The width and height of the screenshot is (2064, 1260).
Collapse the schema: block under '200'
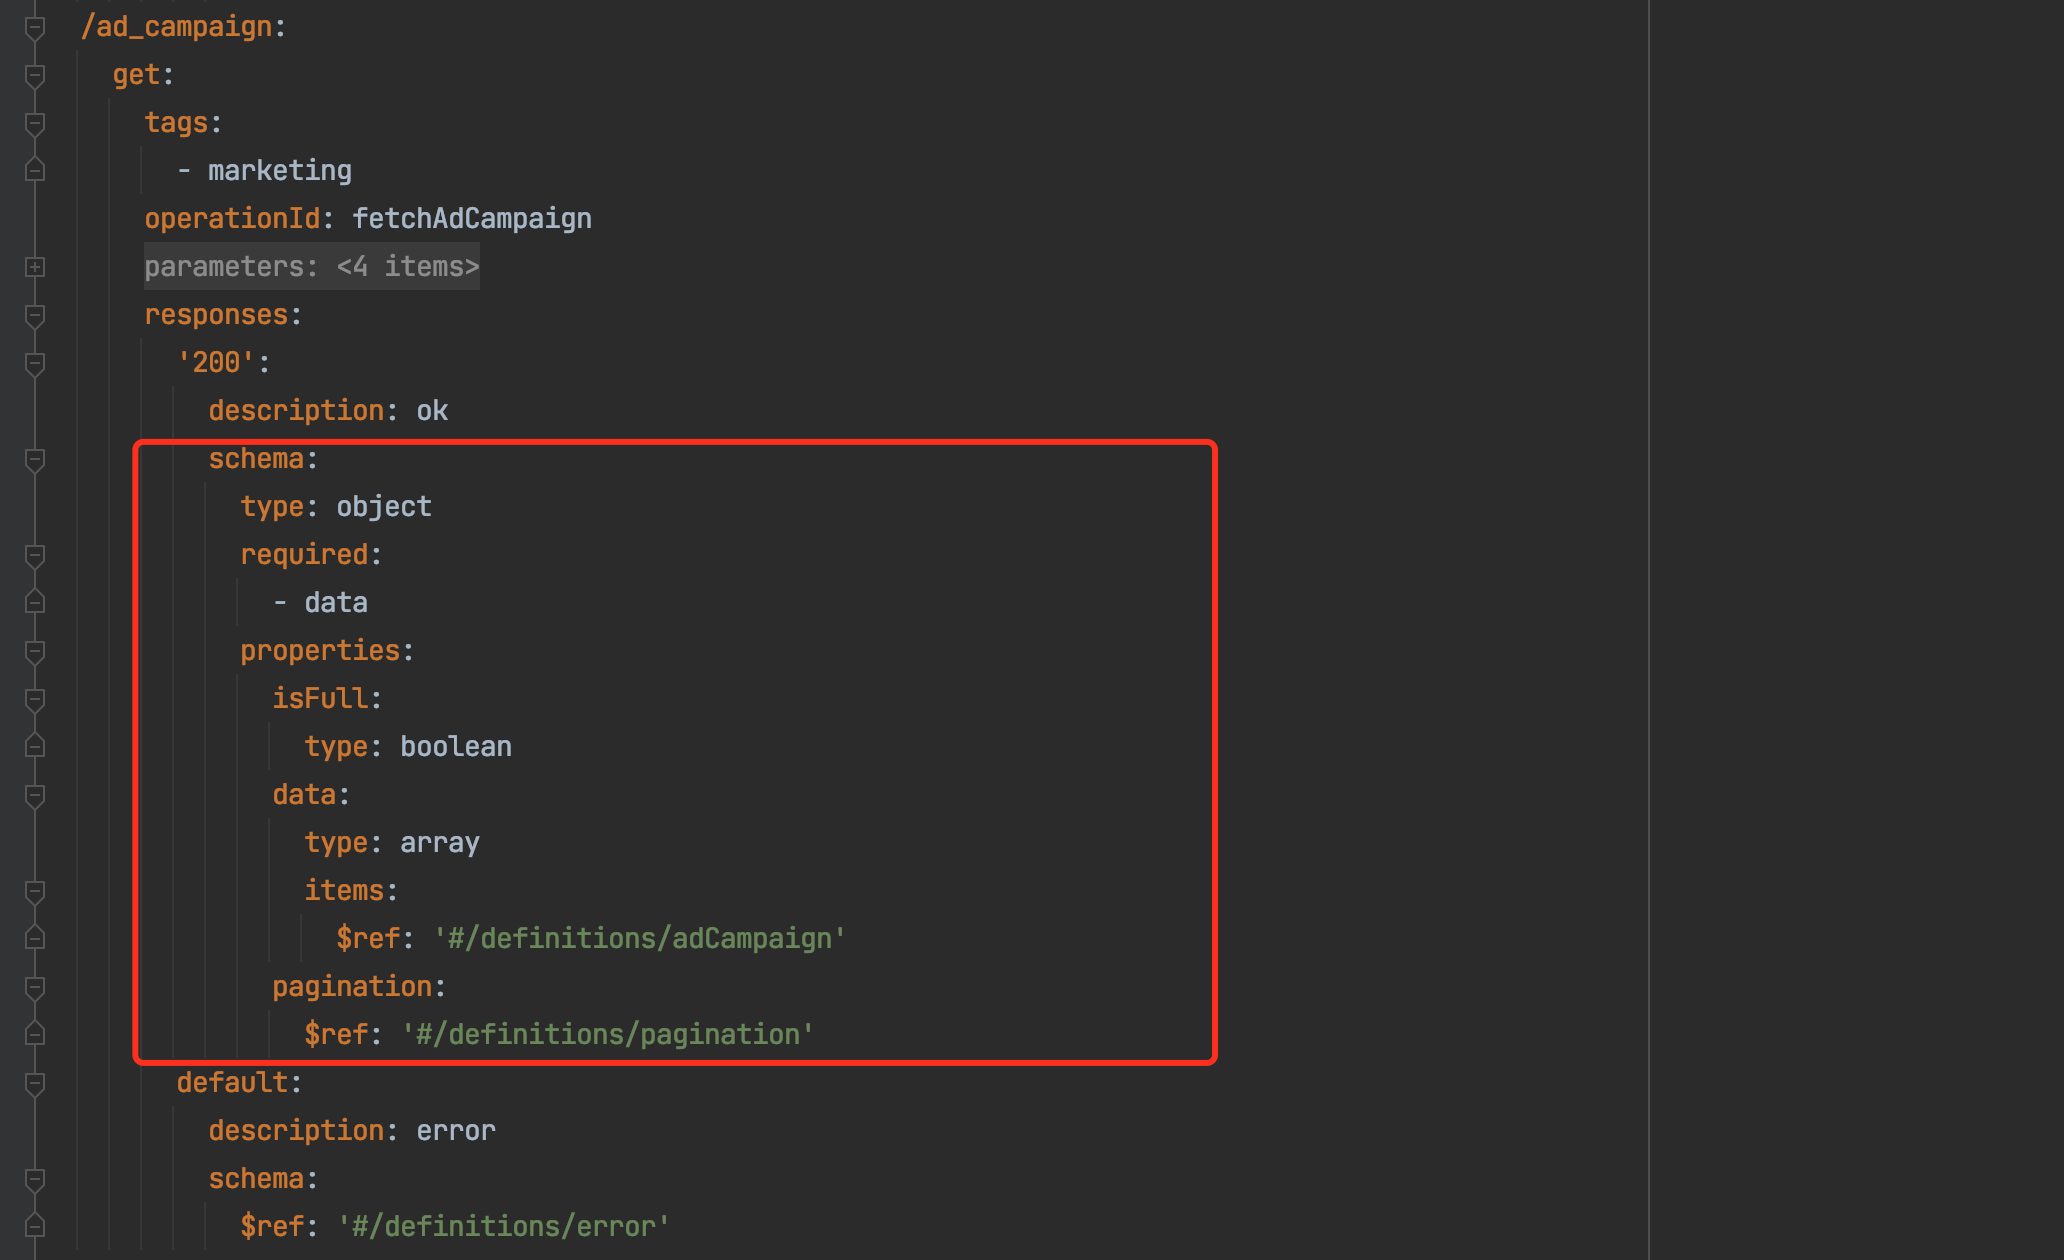pyautogui.click(x=35, y=459)
